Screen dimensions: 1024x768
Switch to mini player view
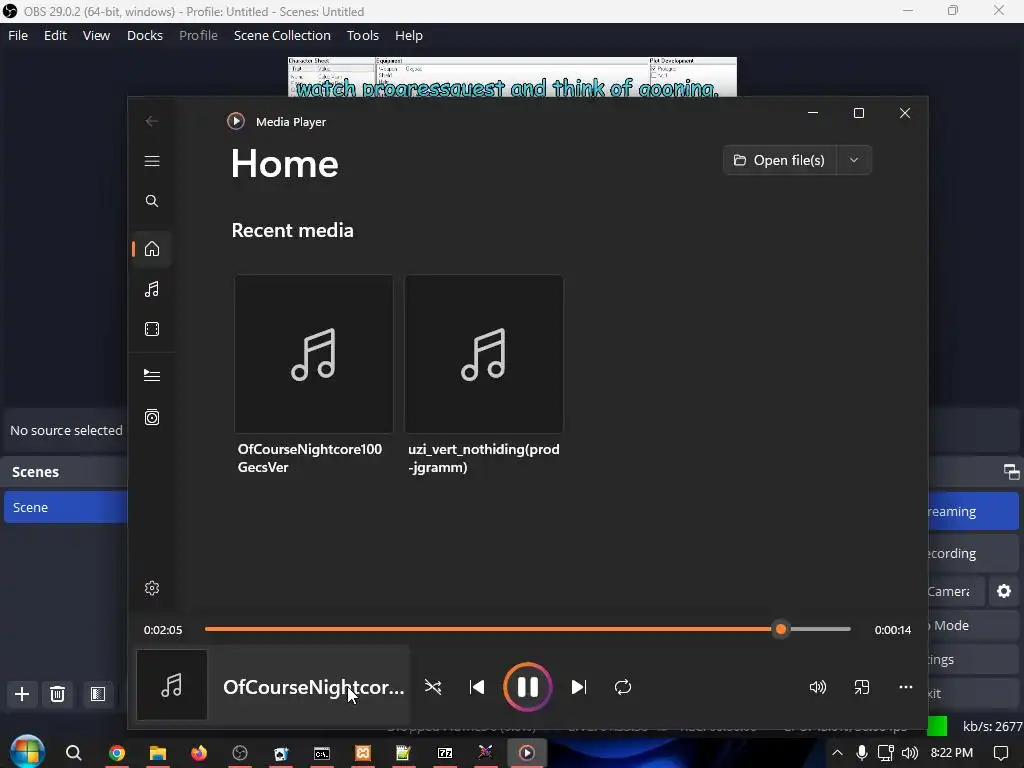[862, 687]
